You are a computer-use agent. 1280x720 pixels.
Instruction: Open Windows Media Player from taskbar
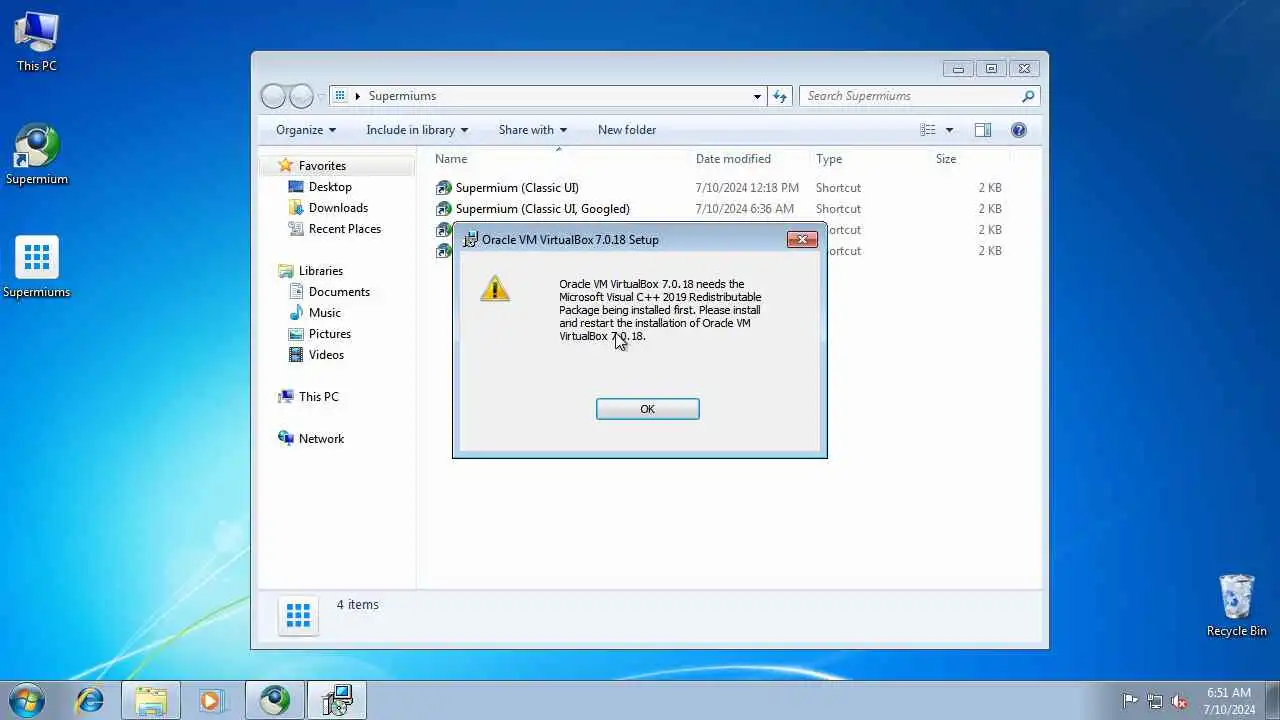pos(212,700)
